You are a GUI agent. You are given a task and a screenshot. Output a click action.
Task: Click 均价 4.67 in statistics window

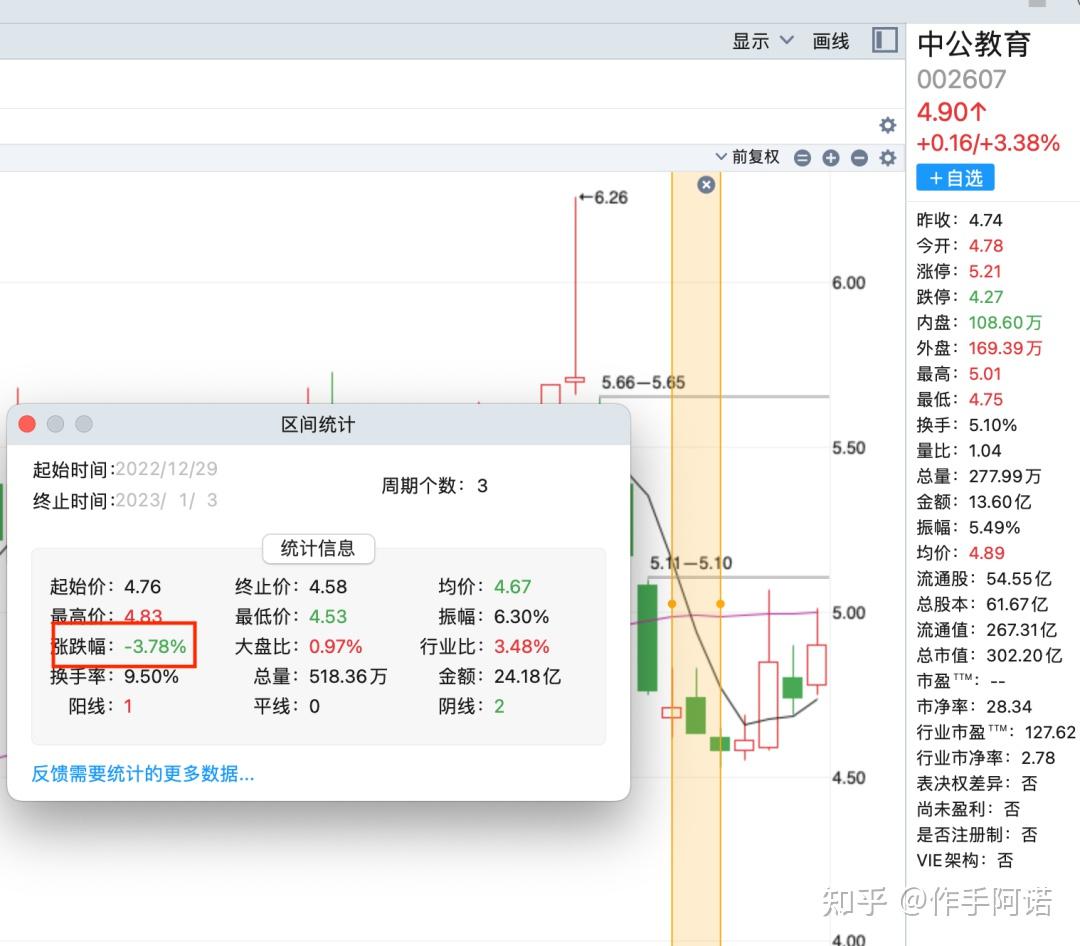point(512,587)
